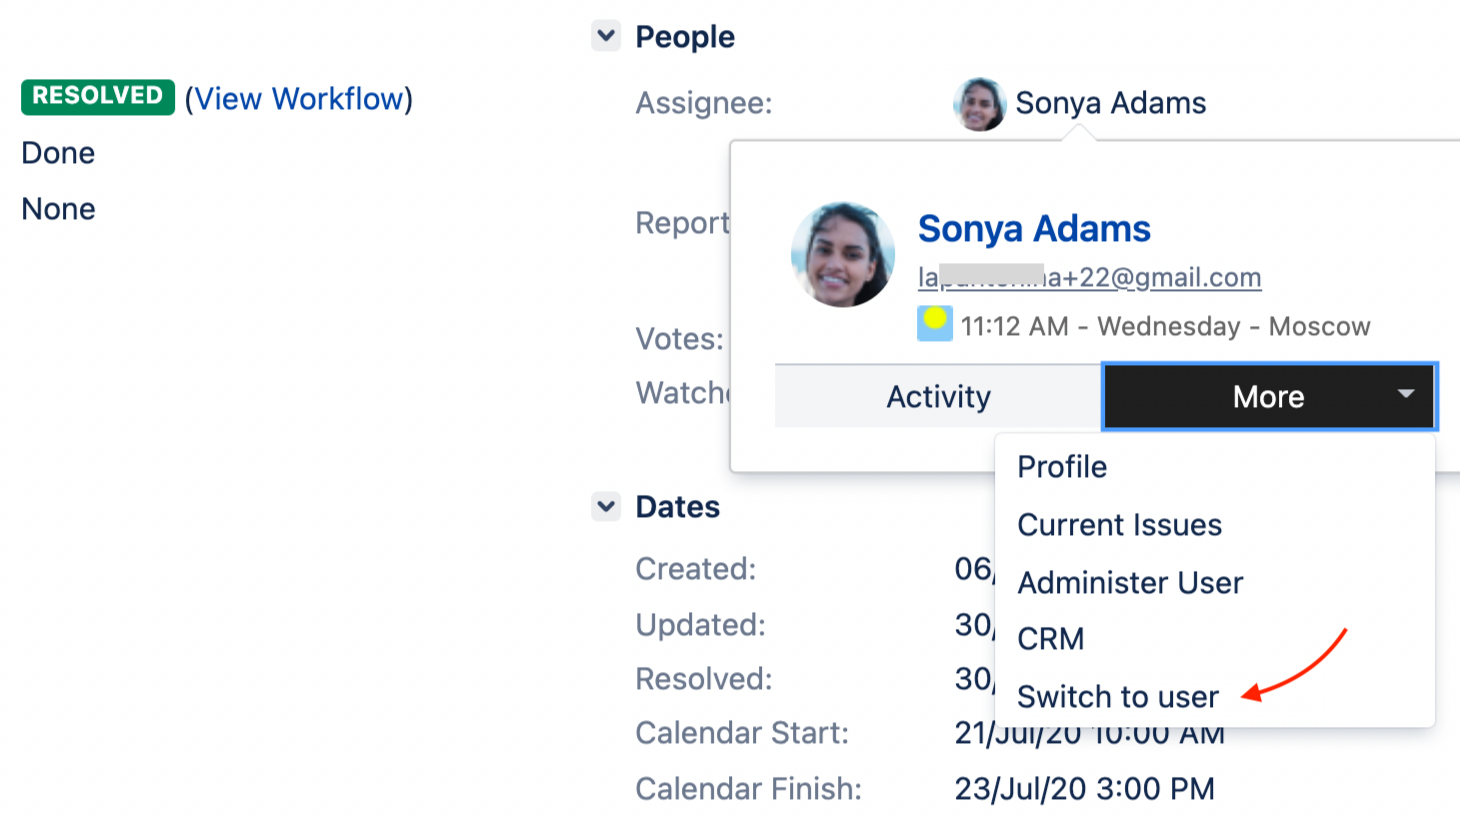Open Sonya's large profile photo

pos(843,254)
